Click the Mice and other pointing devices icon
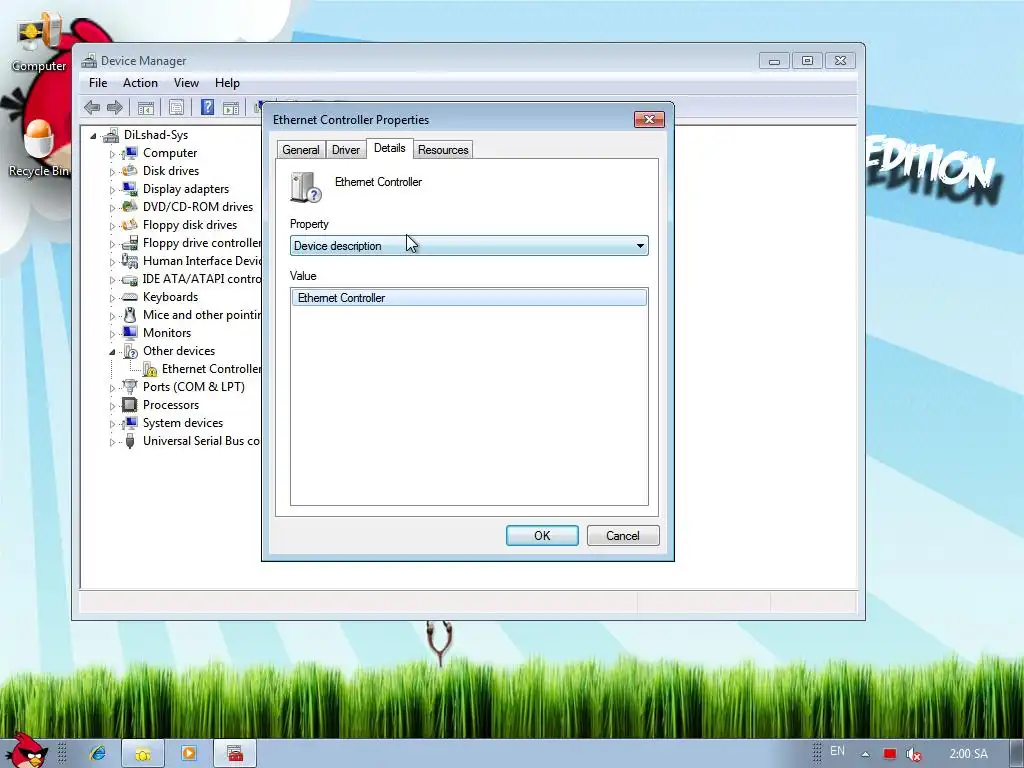The image size is (1024, 768). coord(130,315)
